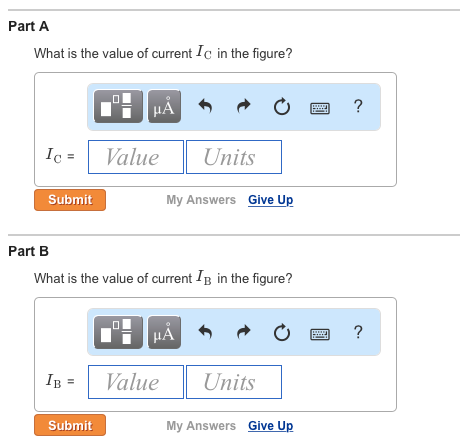Redo entry in Part B toolbar

click(x=244, y=332)
